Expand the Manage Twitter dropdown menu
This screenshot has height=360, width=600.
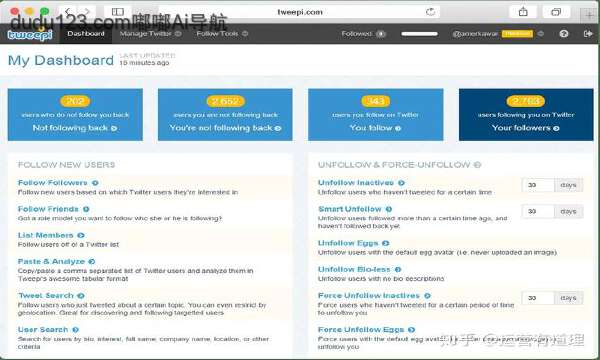coord(150,34)
